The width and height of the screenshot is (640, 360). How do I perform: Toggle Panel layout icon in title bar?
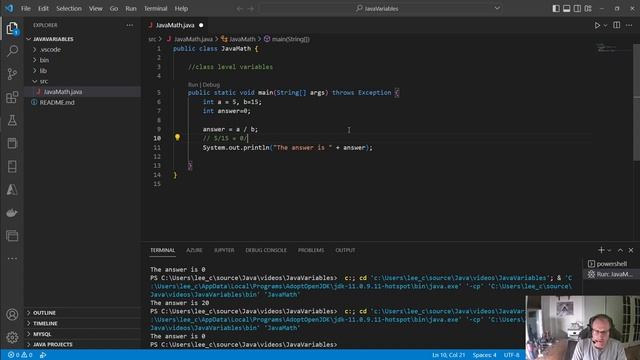567,9
